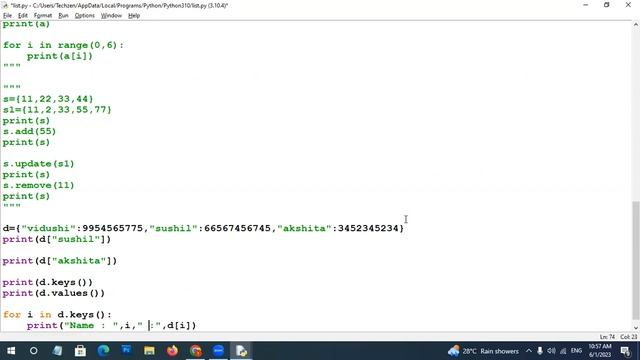Launch Microsoft Store from taskbar
The width and height of the screenshot is (640, 360).
tap(80, 351)
